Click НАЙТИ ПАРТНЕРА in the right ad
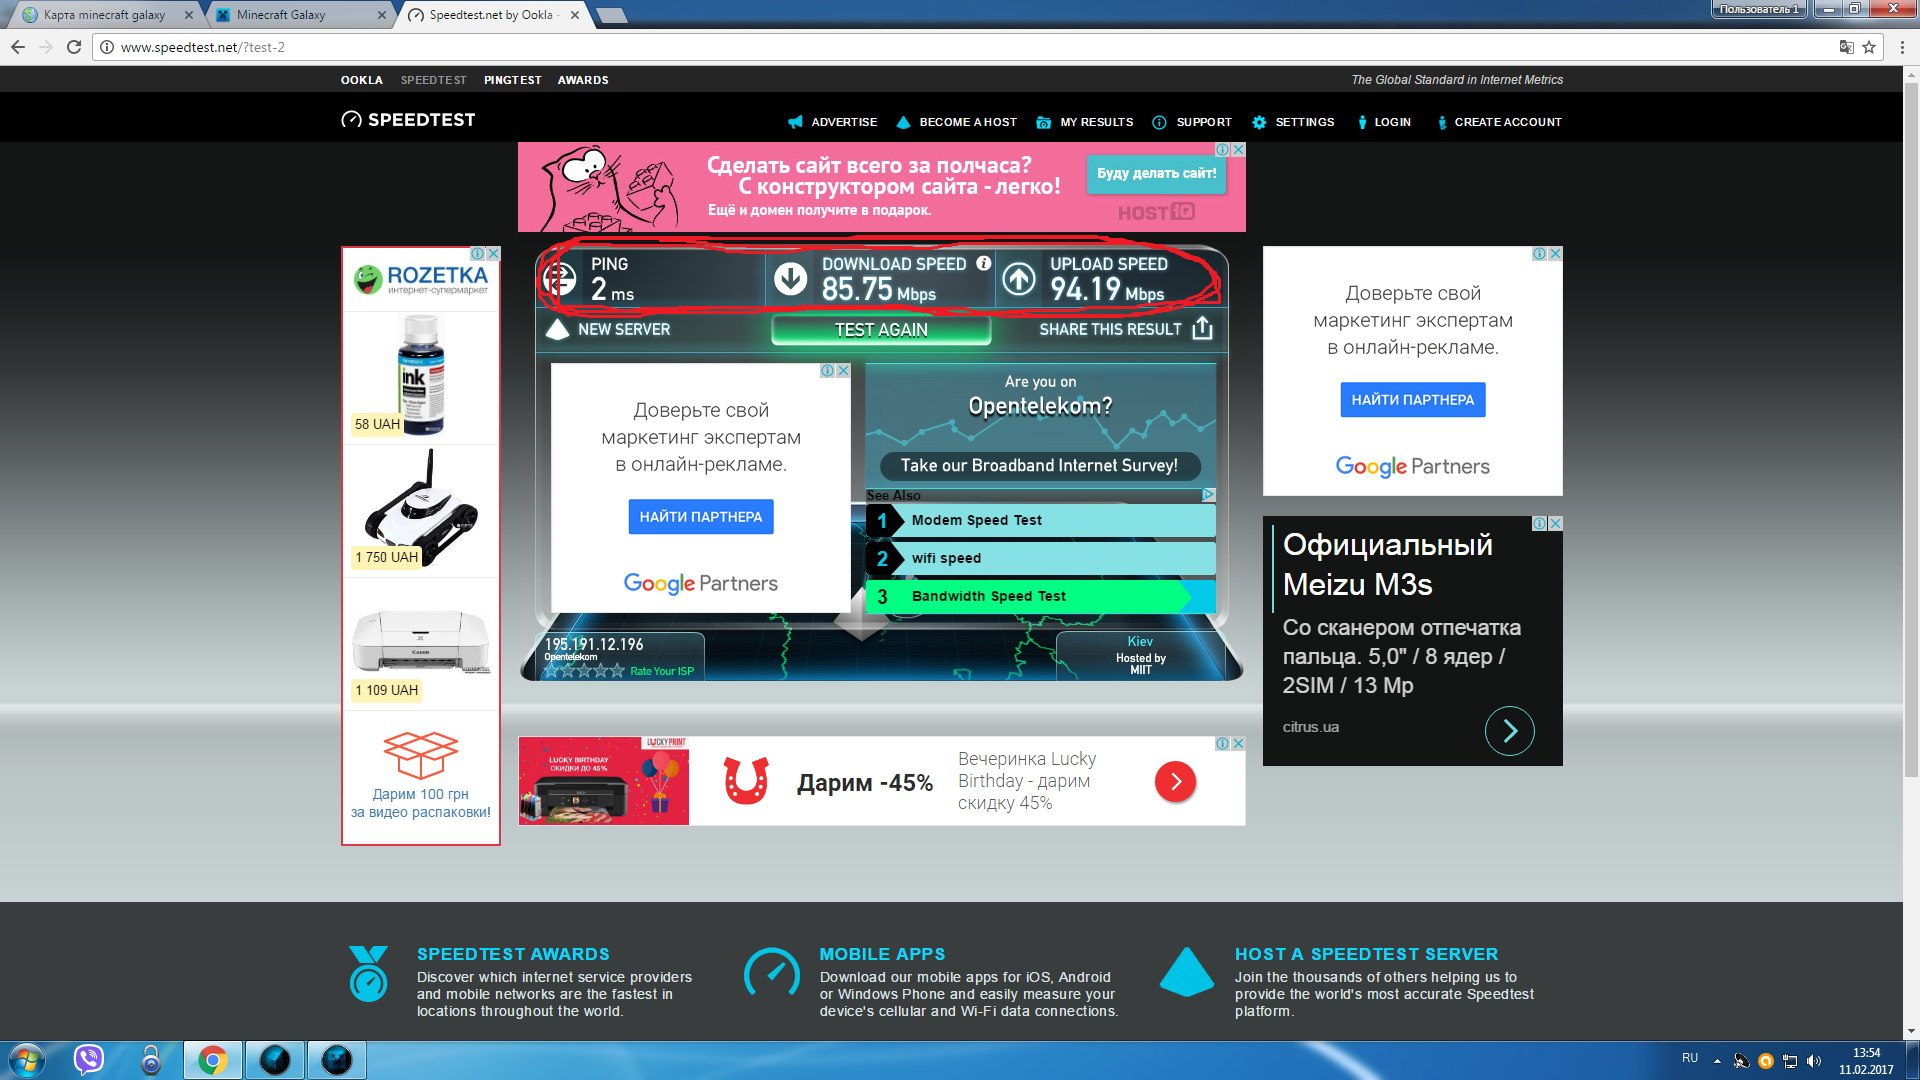This screenshot has height=1080, width=1920. coord(1413,400)
